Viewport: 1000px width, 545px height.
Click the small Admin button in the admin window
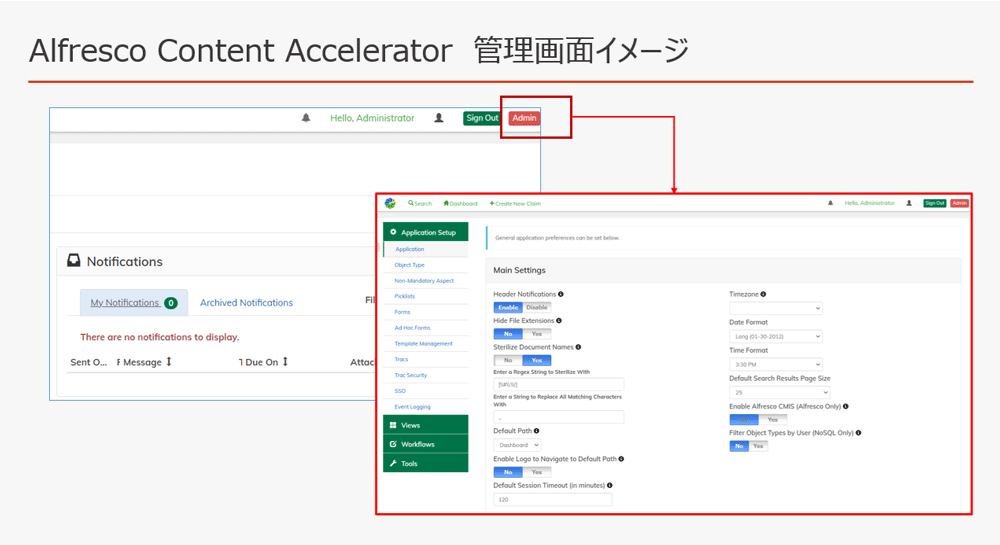tap(960, 203)
